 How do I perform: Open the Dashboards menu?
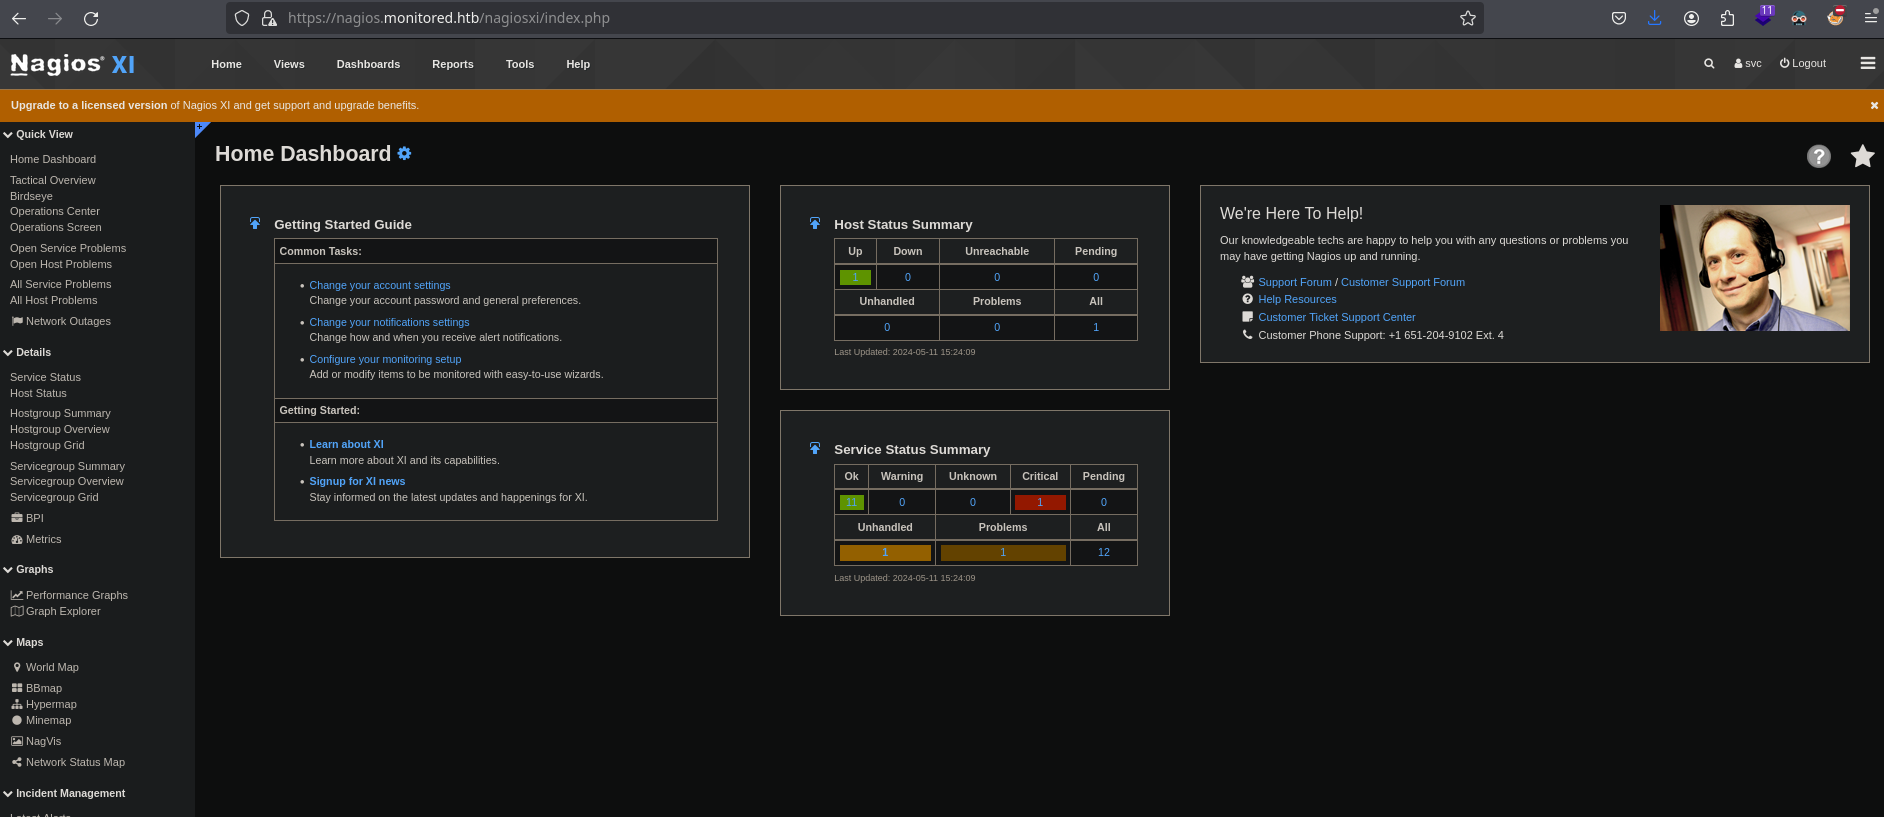click(368, 64)
